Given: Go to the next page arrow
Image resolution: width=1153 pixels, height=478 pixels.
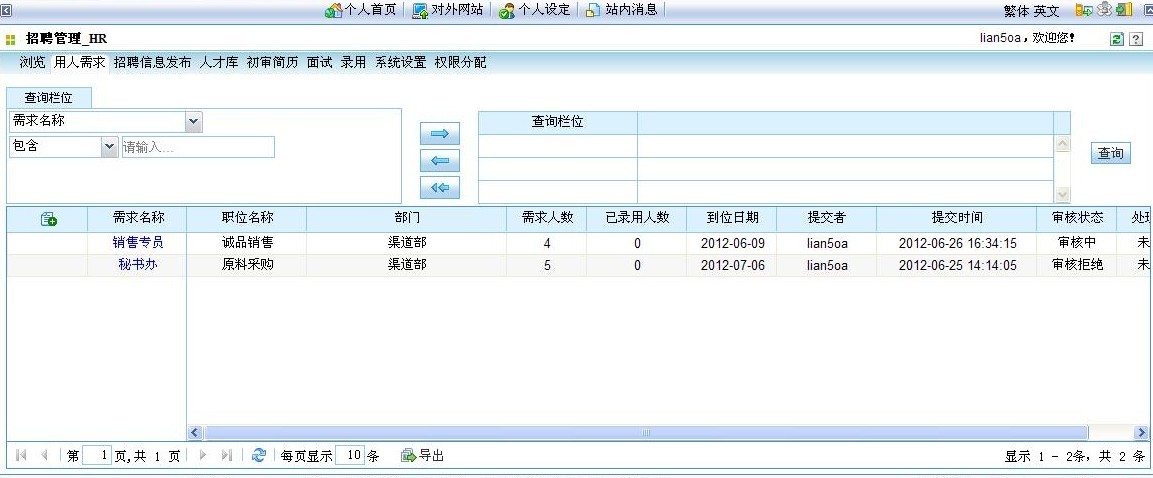Looking at the screenshot, I should click(203, 455).
